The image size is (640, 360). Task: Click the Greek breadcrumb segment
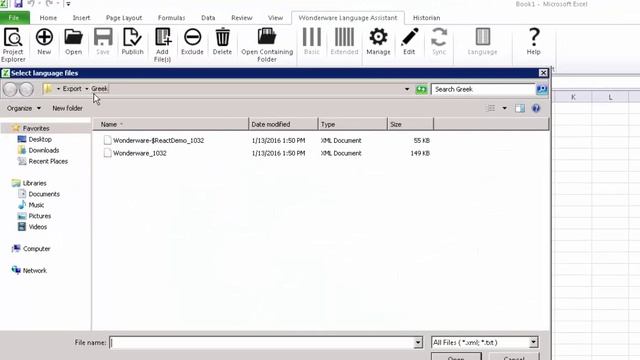[x=99, y=89]
